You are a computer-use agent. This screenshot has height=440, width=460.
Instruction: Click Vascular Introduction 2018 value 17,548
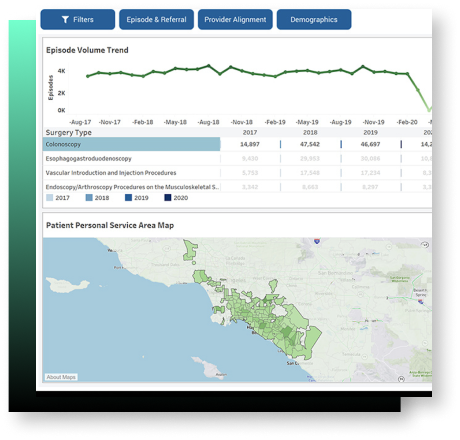click(x=310, y=173)
